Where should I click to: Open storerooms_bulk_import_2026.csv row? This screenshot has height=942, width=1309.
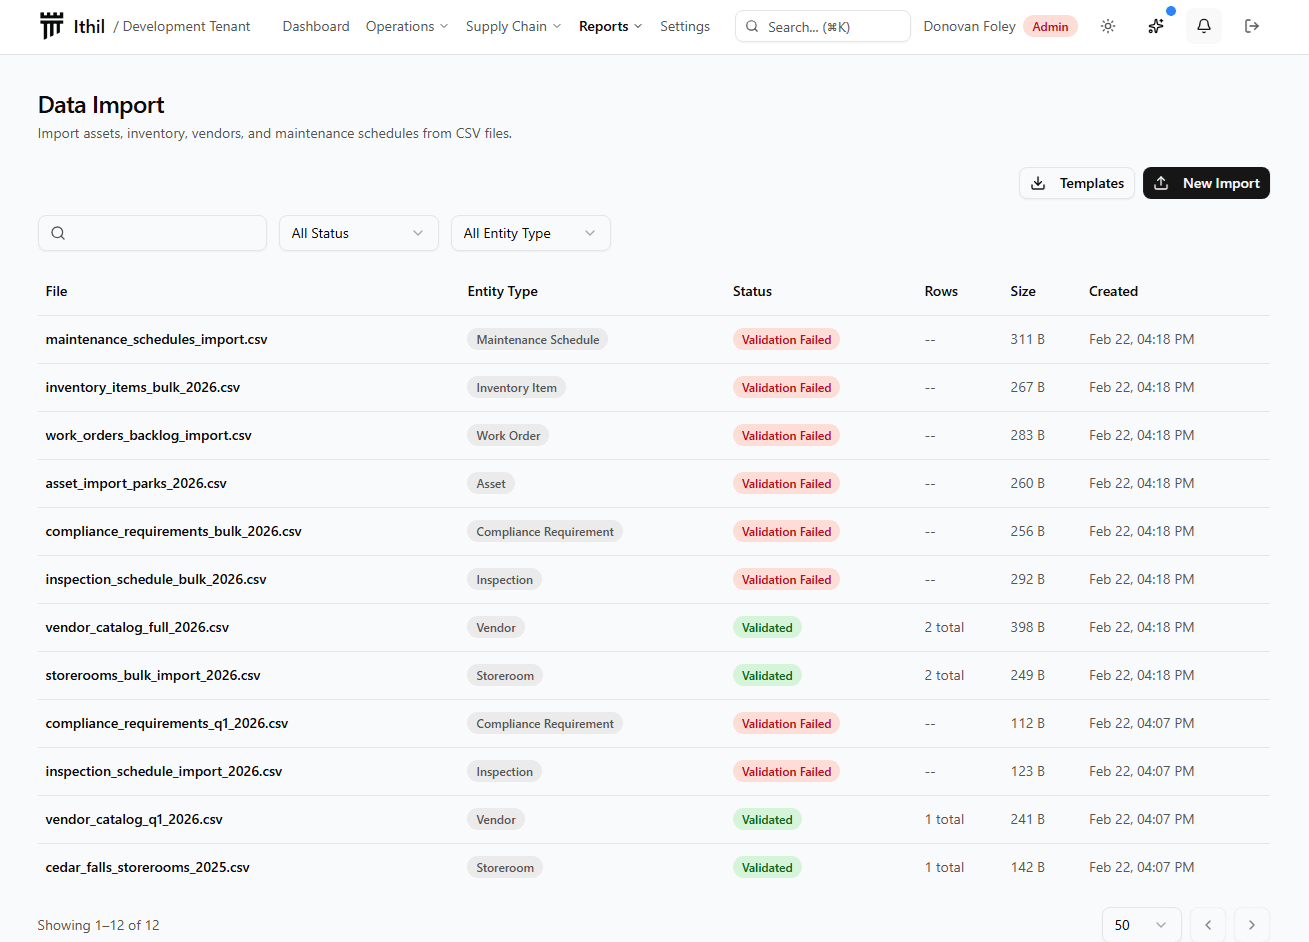point(654,676)
